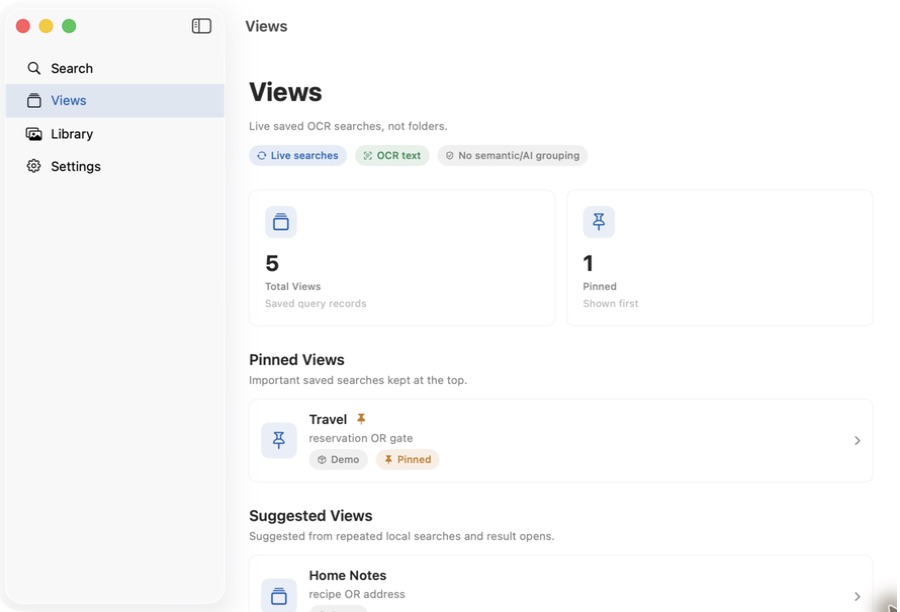Click the green zoom window button

pyautogui.click(x=69, y=26)
